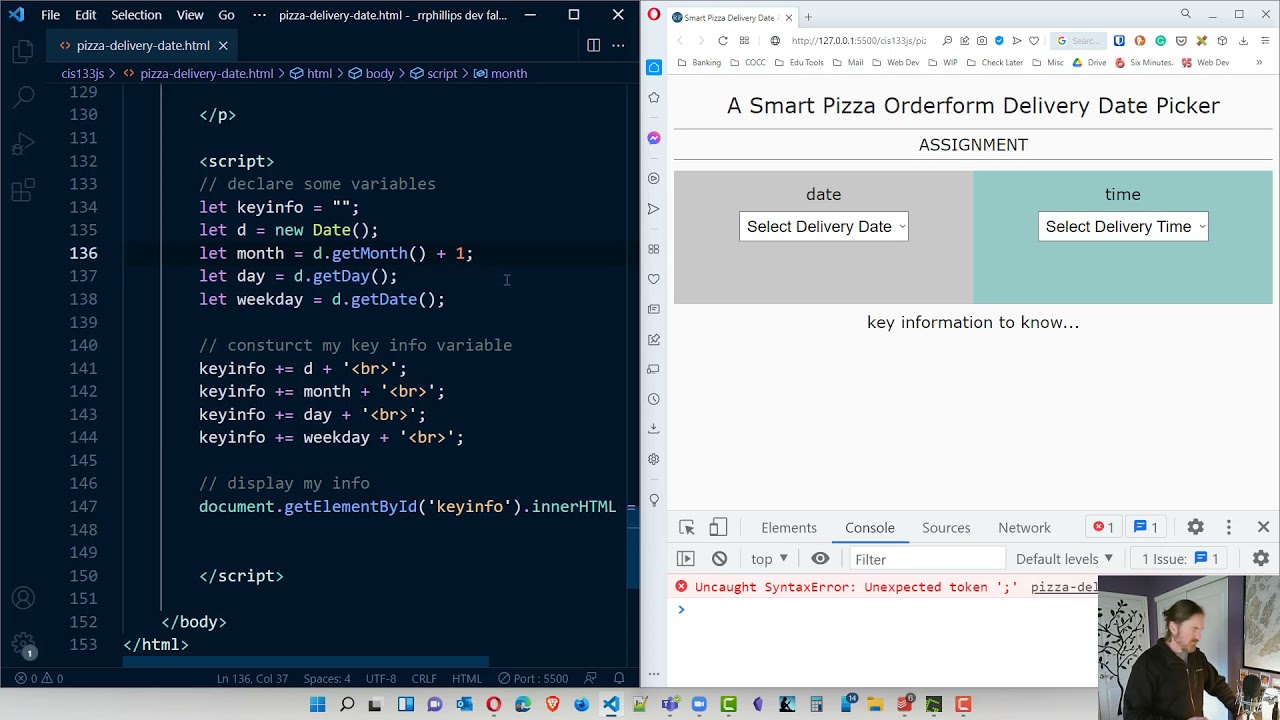Toggle the console sidebar panel

pyautogui.click(x=685, y=559)
